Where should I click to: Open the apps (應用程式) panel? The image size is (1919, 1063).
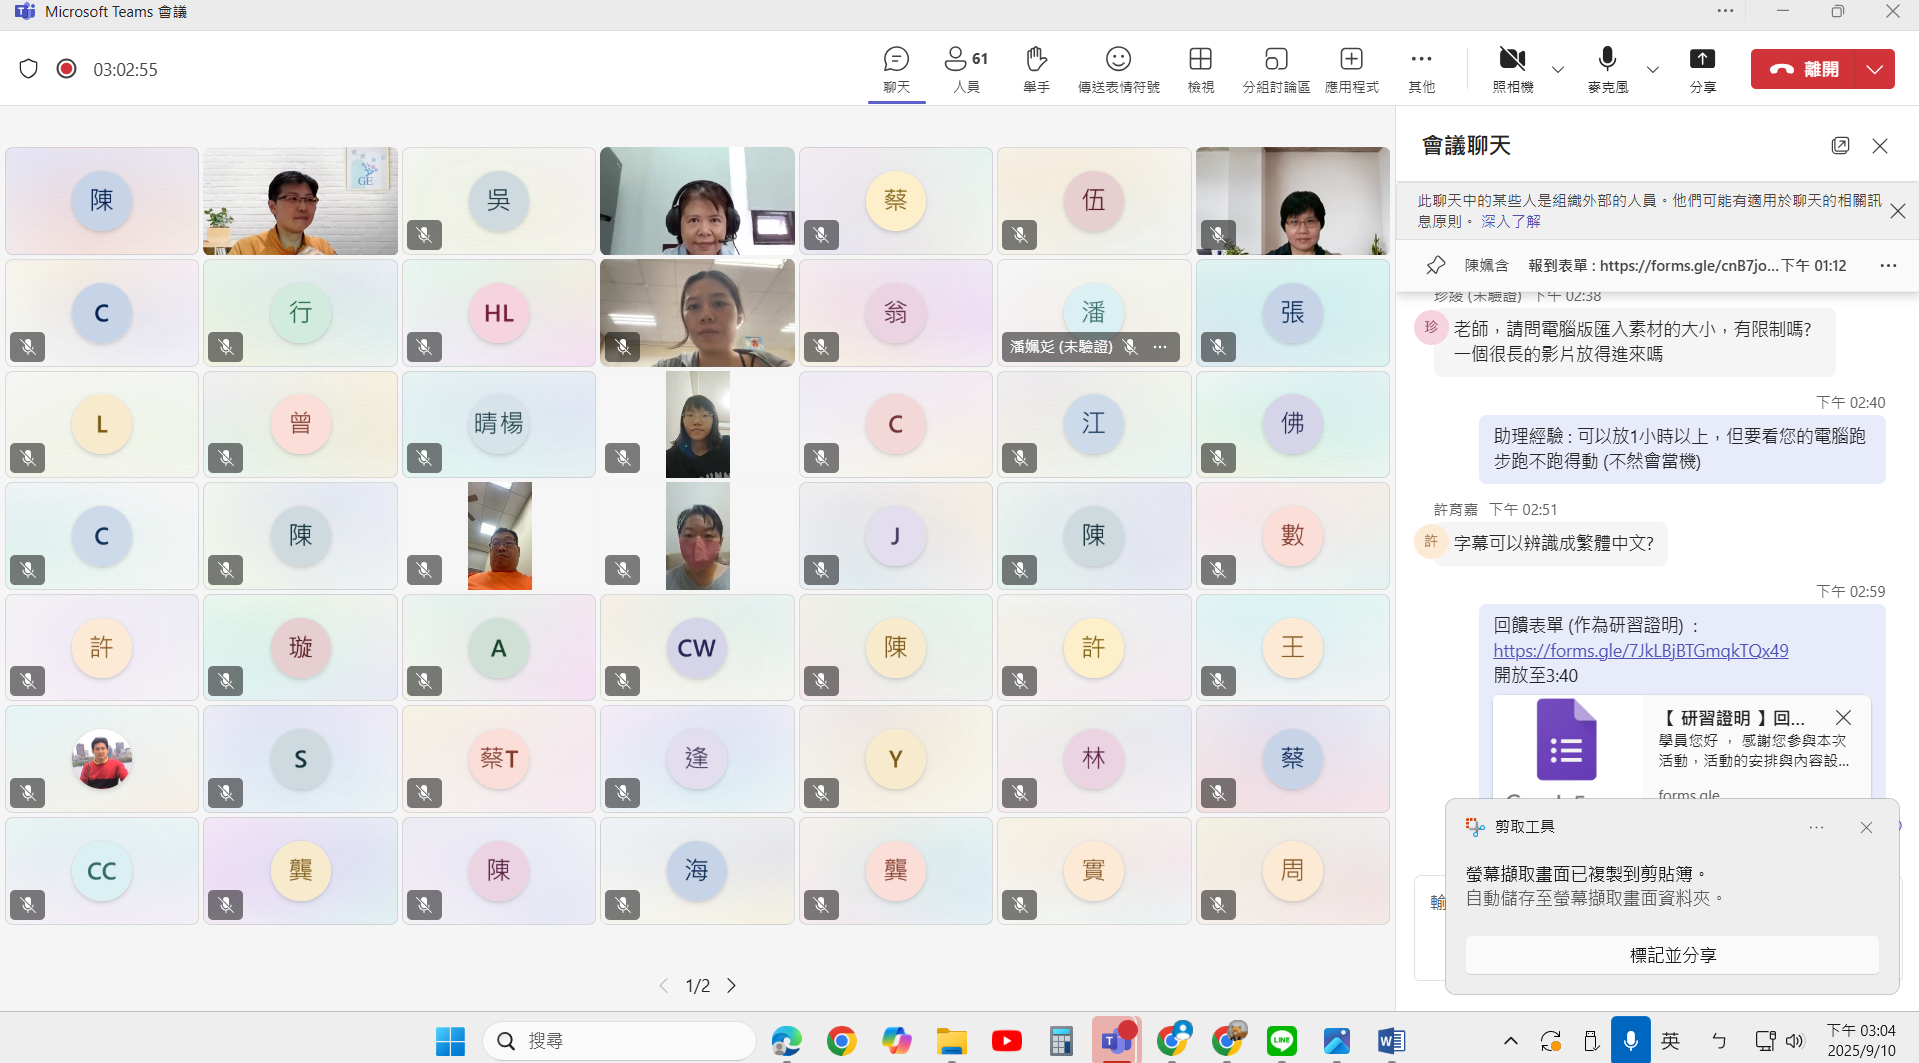pos(1351,68)
